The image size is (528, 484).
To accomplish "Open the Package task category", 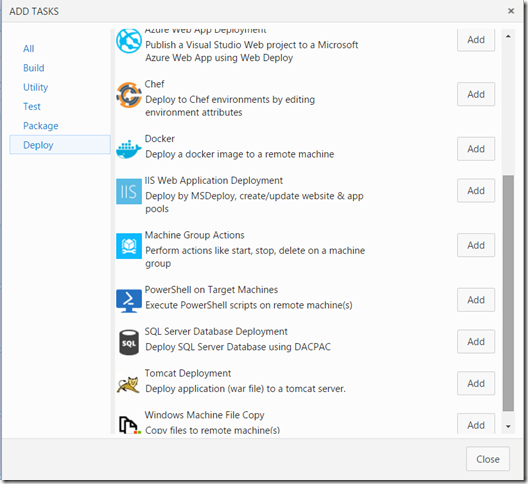I will (40, 126).
